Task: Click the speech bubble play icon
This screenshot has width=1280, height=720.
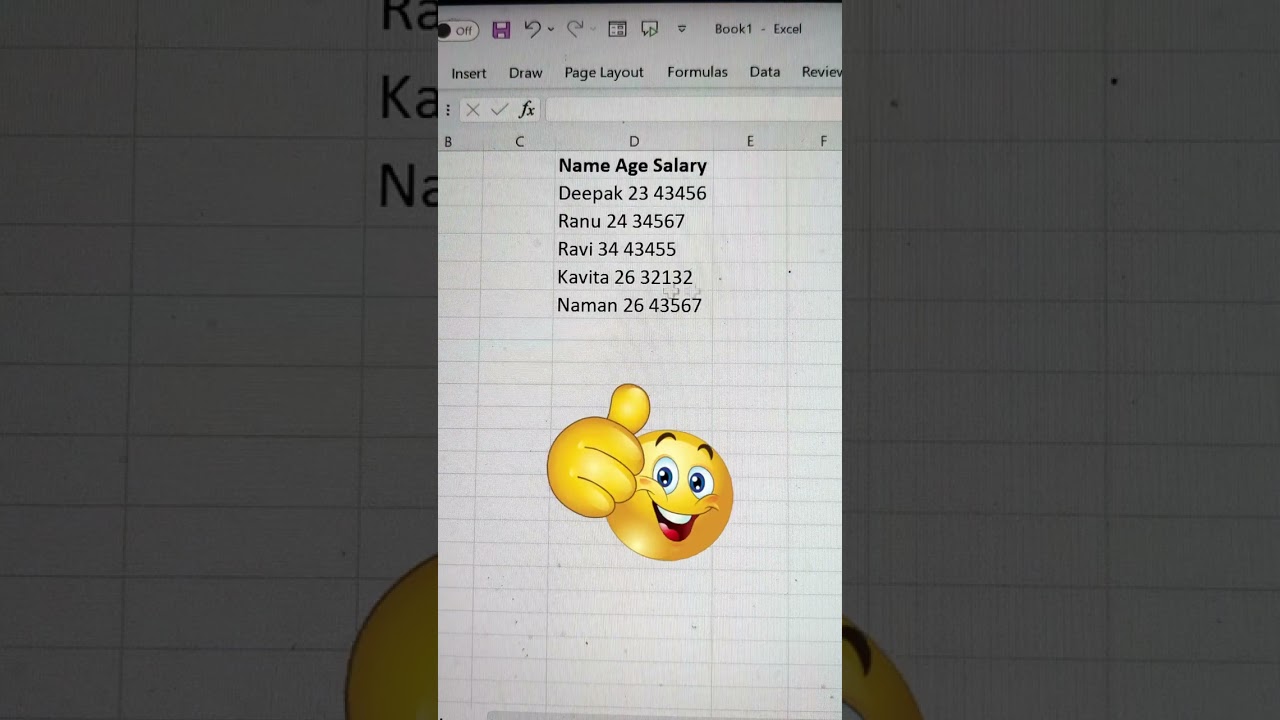Action: click(x=649, y=29)
